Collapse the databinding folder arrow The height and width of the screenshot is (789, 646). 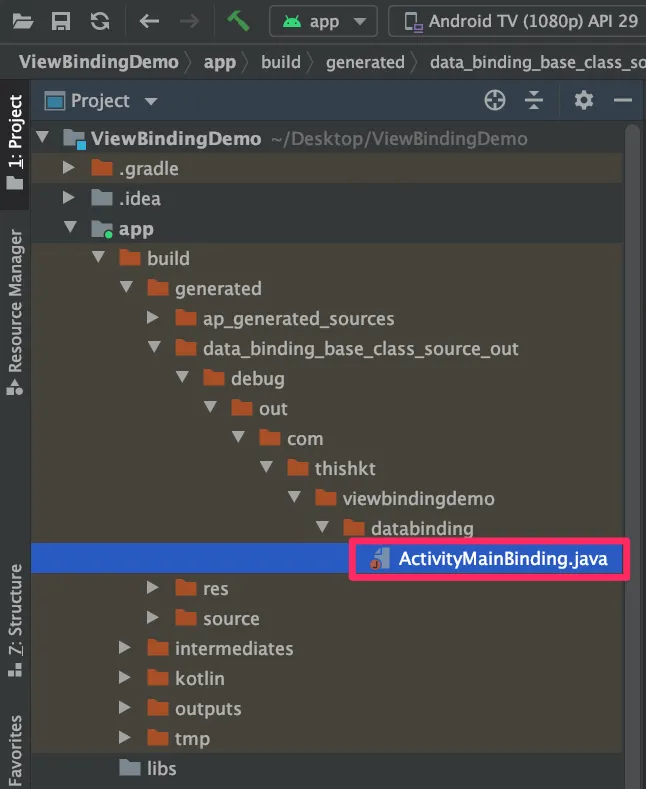(x=322, y=527)
